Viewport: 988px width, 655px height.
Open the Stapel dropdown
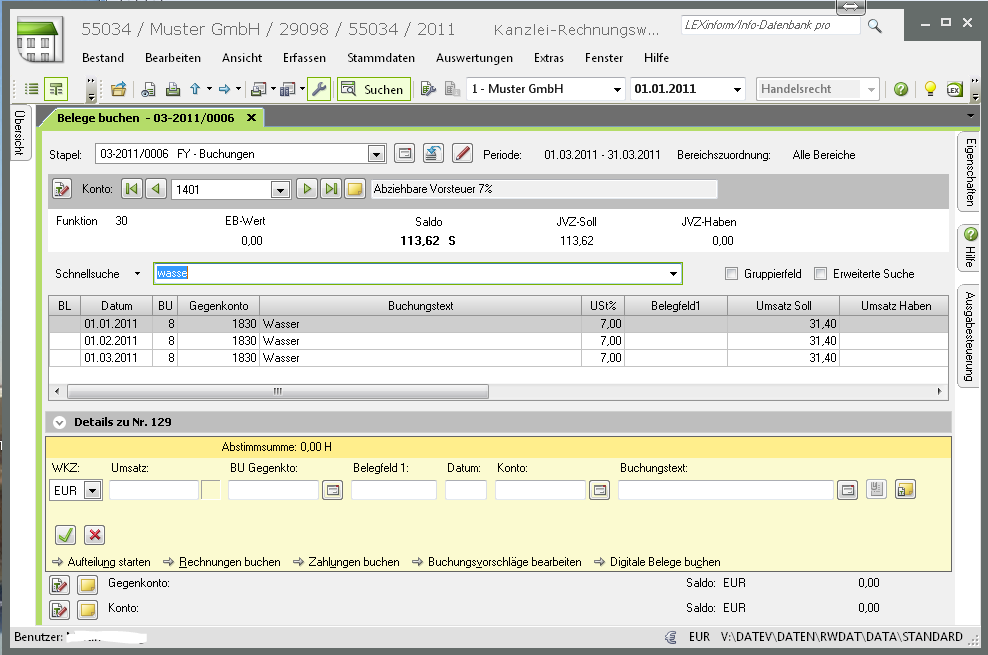pyautogui.click(x=376, y=154)
